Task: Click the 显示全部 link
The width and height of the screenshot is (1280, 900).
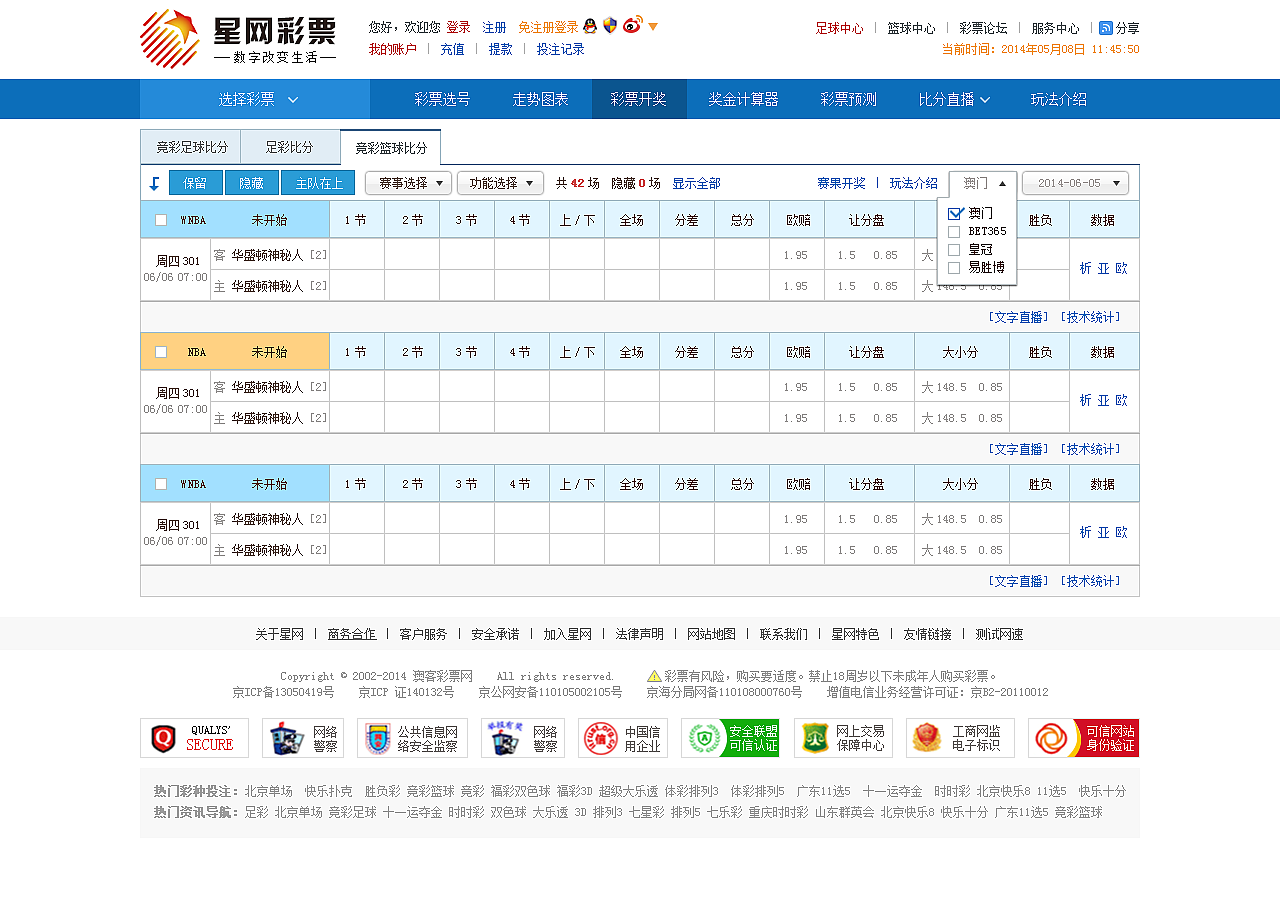Action: (696, 184)
